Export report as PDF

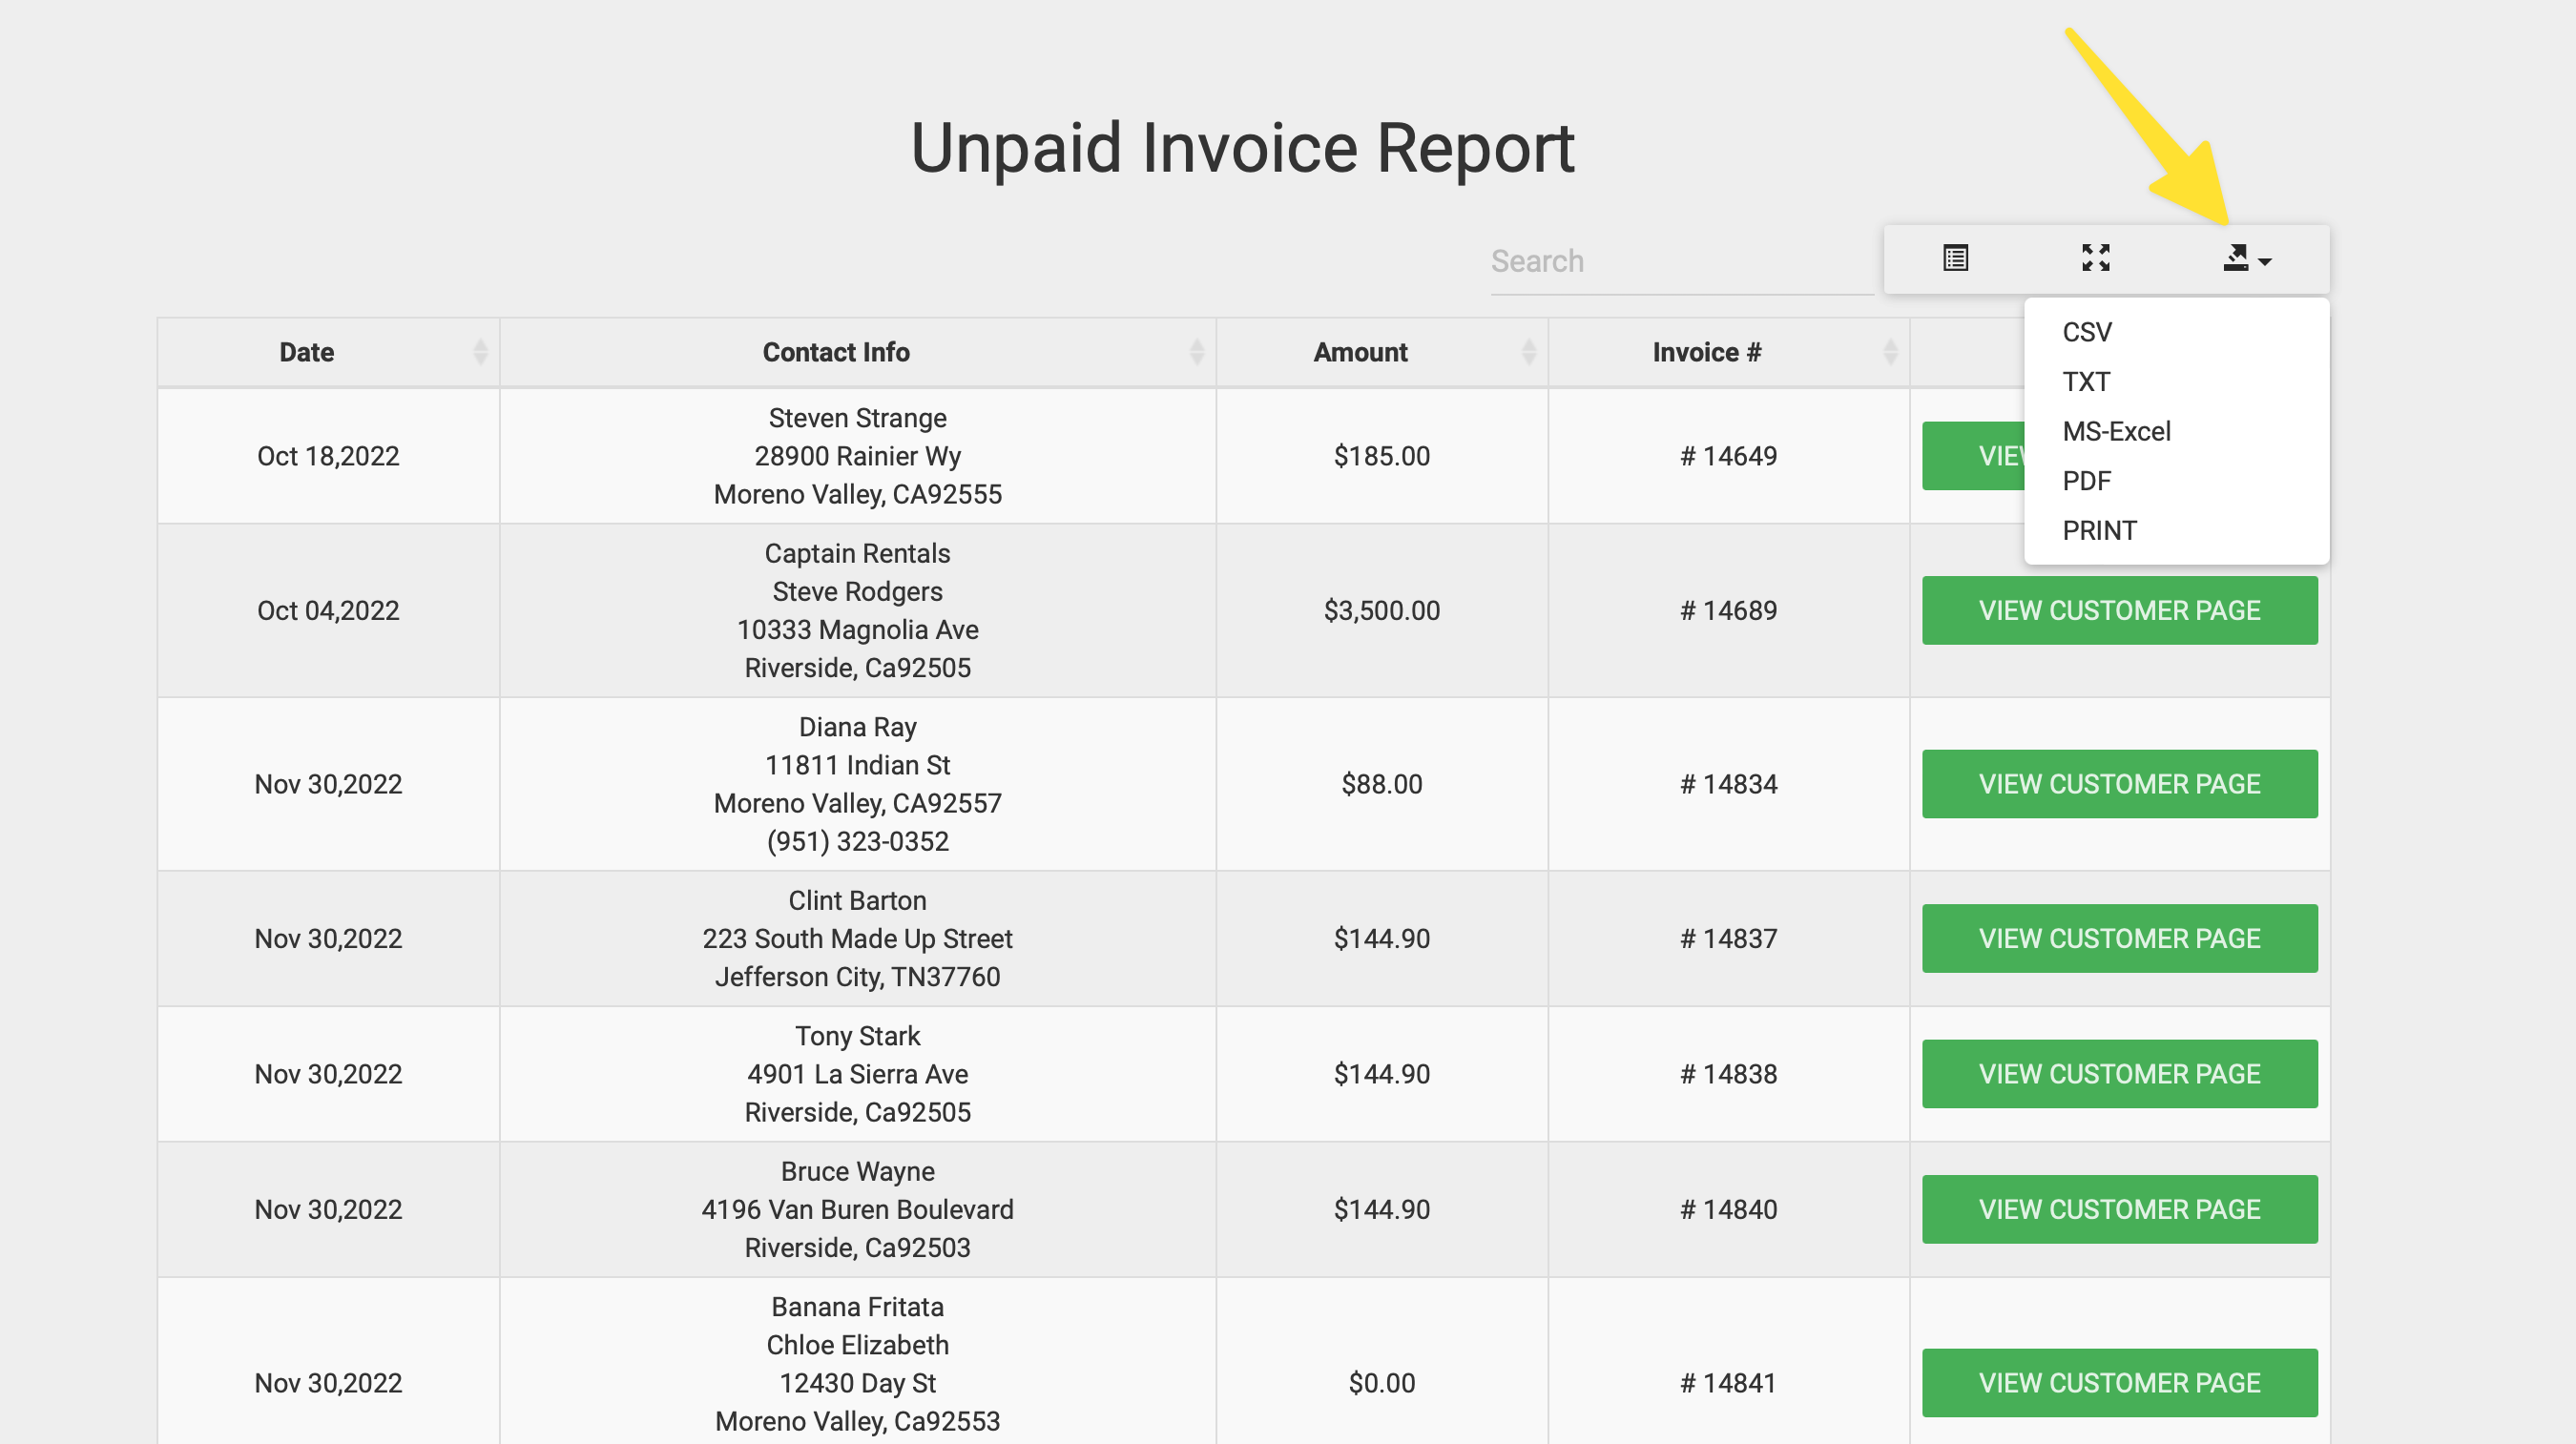(2086, 481)
